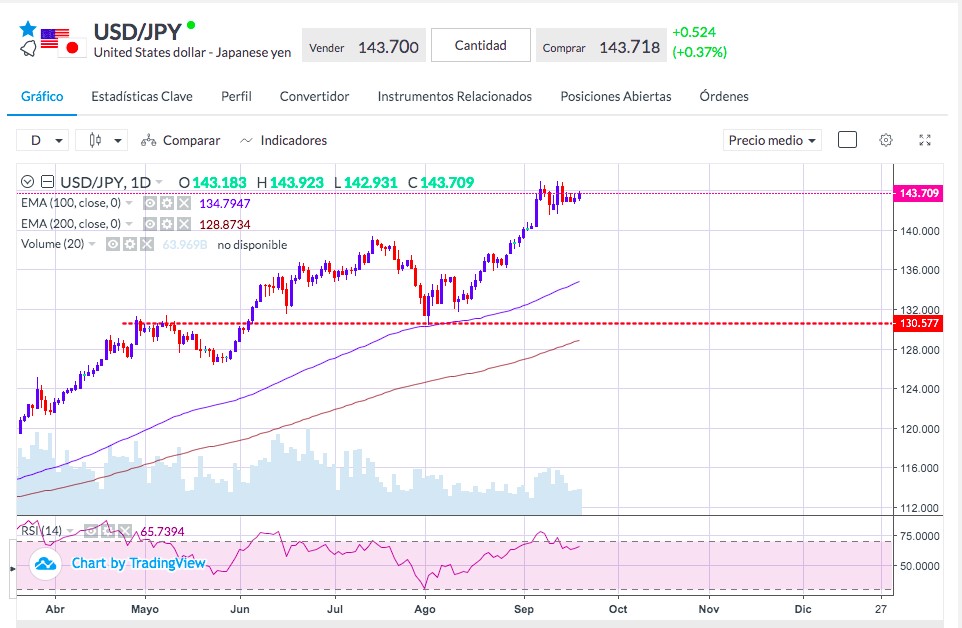962x628 pixels.
Task: Remove the EMA 200 indicator
Action: [x=183, y=224]
